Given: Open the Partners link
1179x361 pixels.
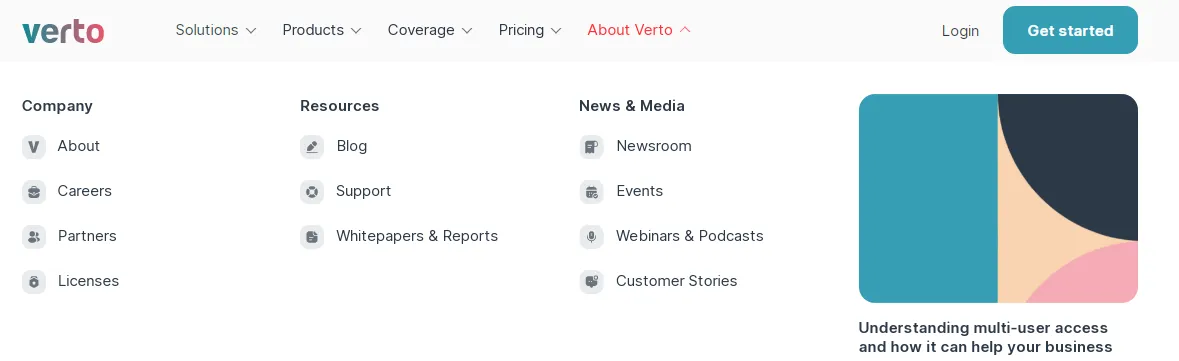Looking at the screenshot, I should point(87,236).
